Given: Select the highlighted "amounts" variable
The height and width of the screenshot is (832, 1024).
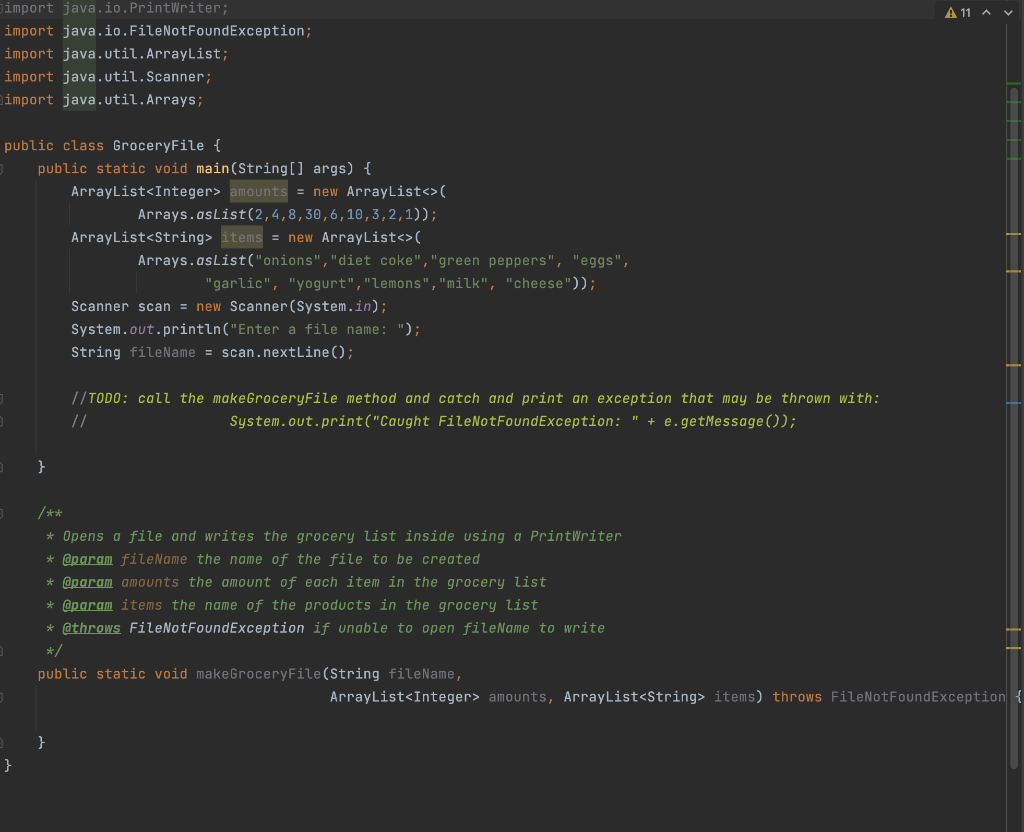Looking at the screenshot, I should click(258, 191).
